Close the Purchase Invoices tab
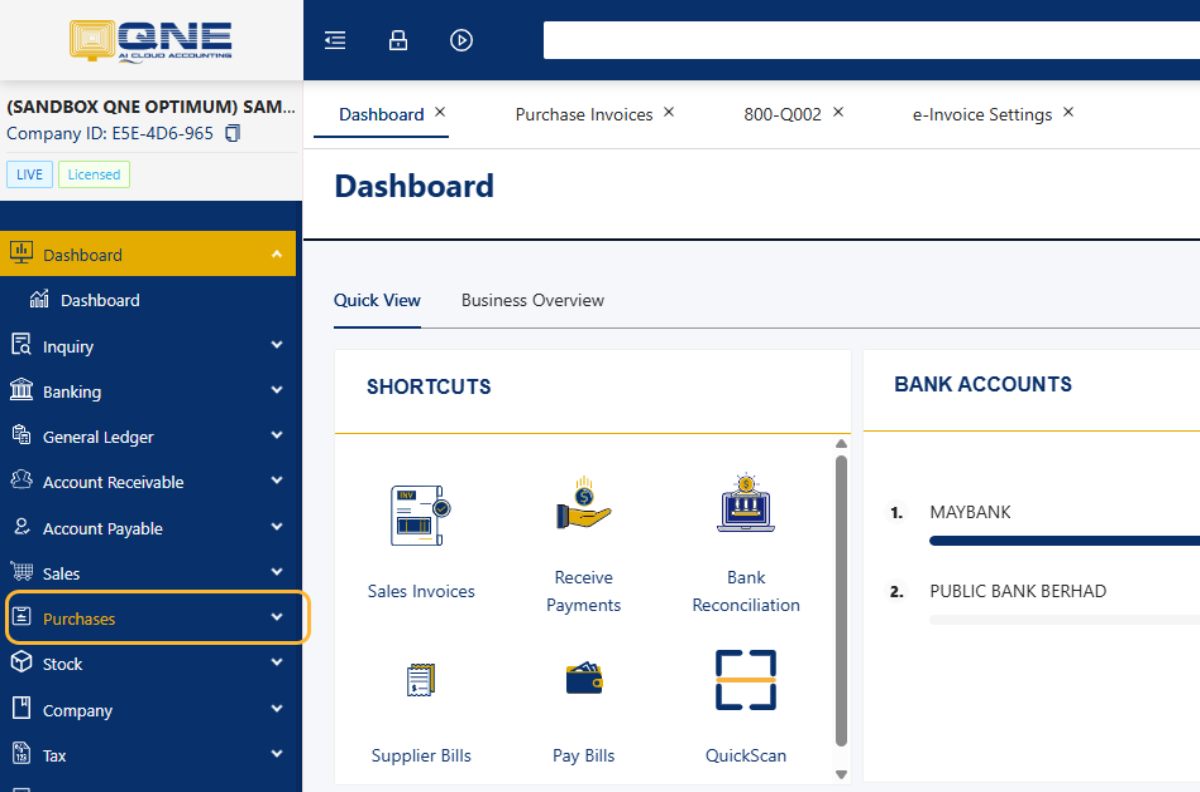This screenshot has height=792, width=1200. pyautogui.click(x=669, y=112)
